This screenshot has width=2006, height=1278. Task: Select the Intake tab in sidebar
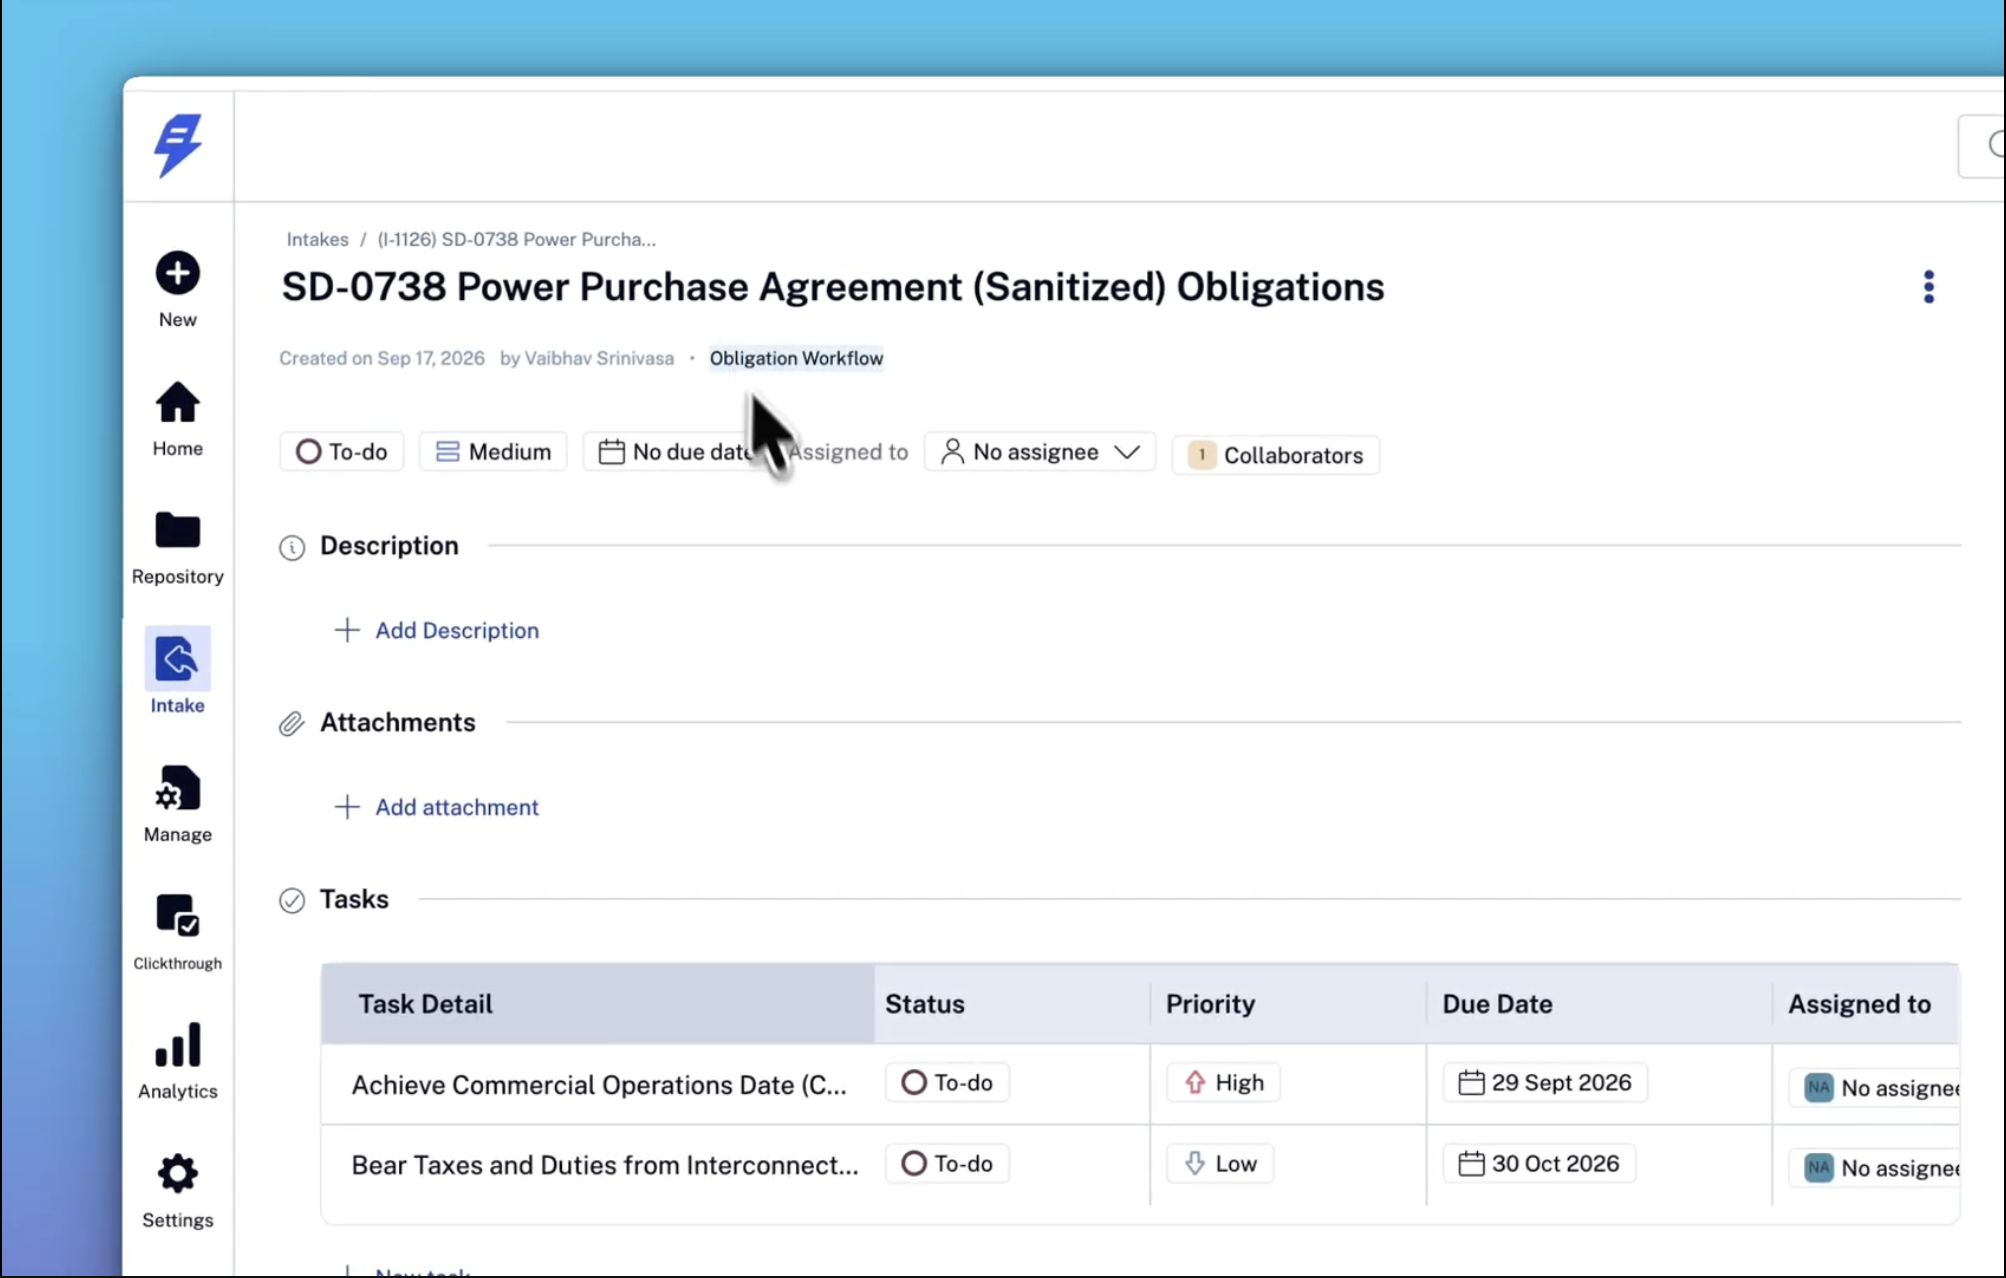(x=177, y=670)
